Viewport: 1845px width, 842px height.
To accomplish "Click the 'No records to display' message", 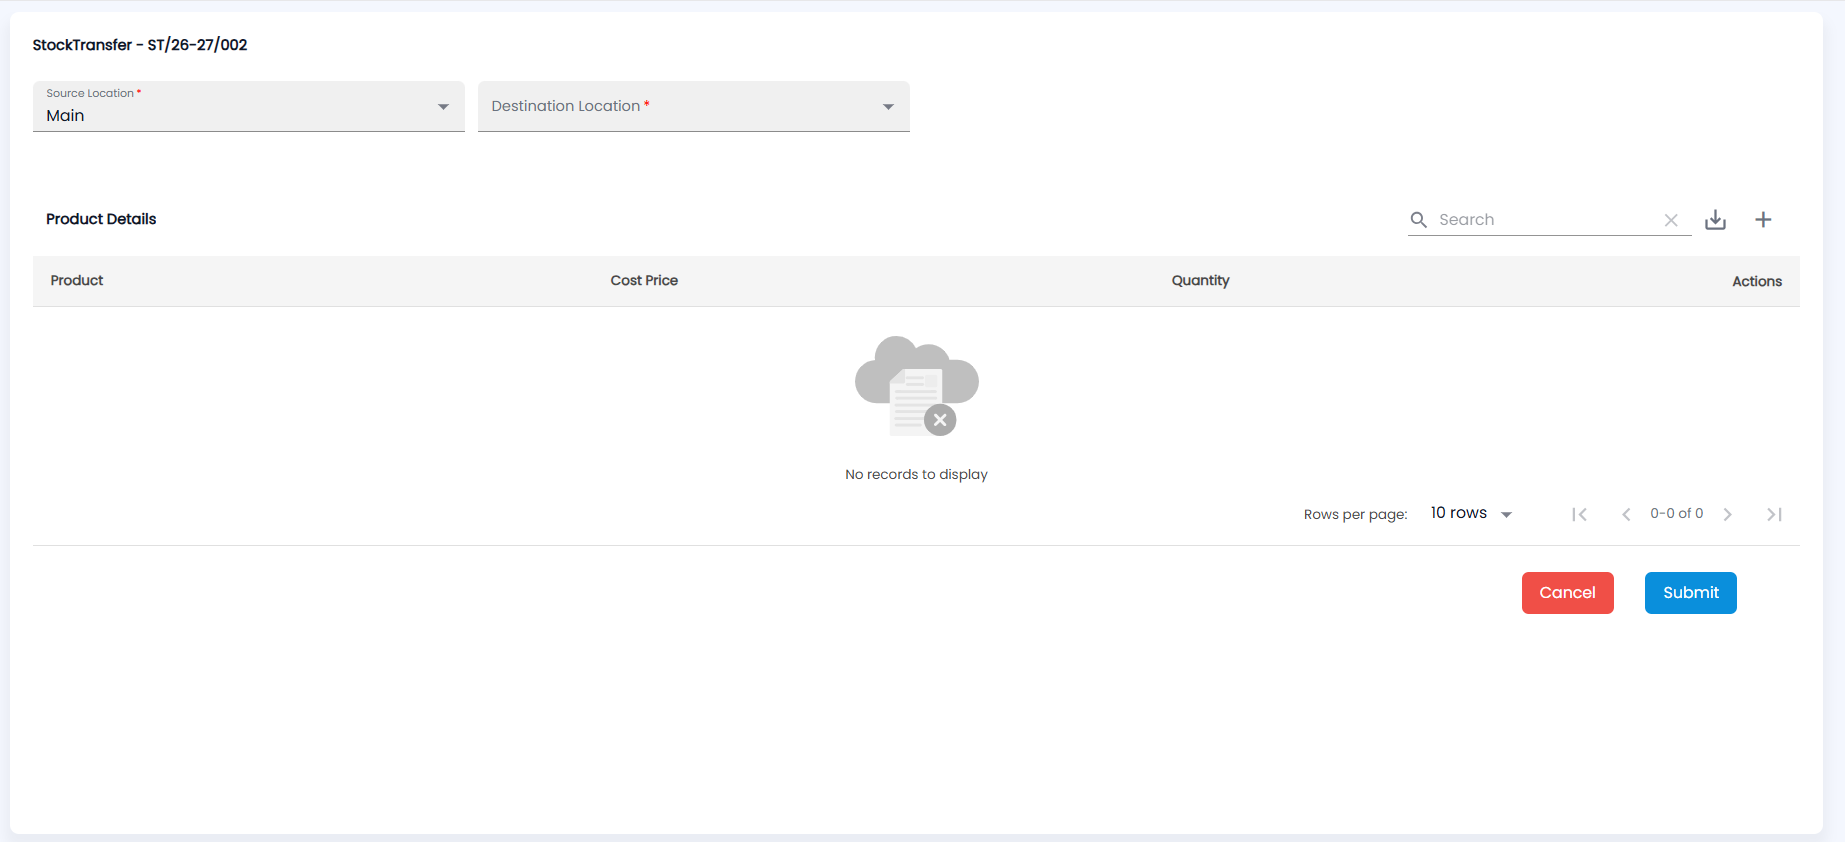I will 916,474.
